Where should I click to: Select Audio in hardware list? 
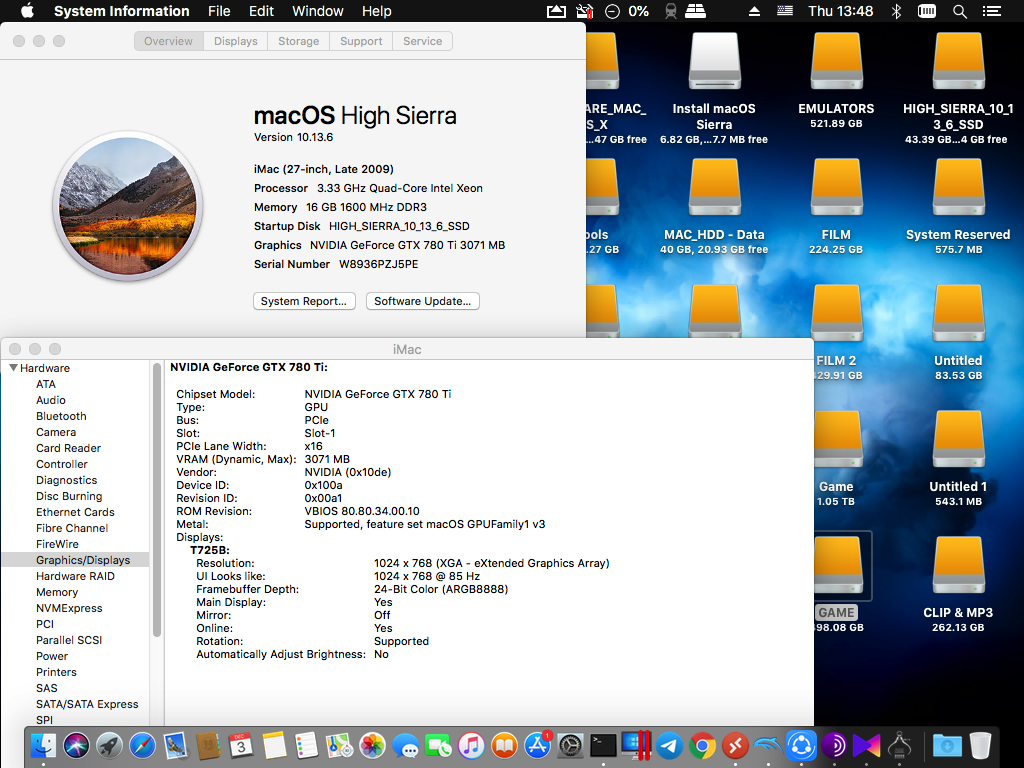(50, 400)
